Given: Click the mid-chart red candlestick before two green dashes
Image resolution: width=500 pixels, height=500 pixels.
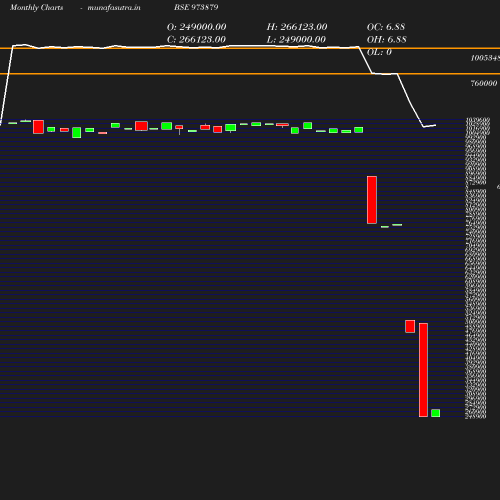Looking at the screenshot, I should (x=372, y=200).
